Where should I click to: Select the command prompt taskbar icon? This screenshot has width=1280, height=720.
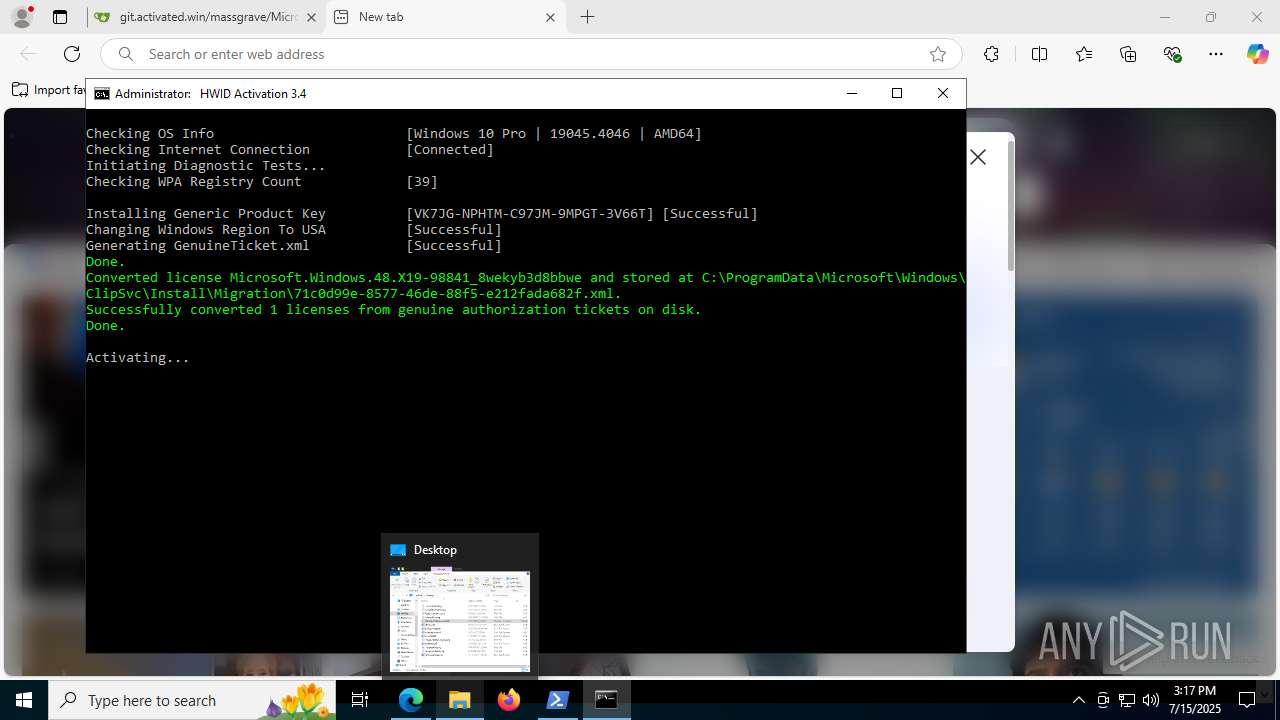tap(606, 700)
